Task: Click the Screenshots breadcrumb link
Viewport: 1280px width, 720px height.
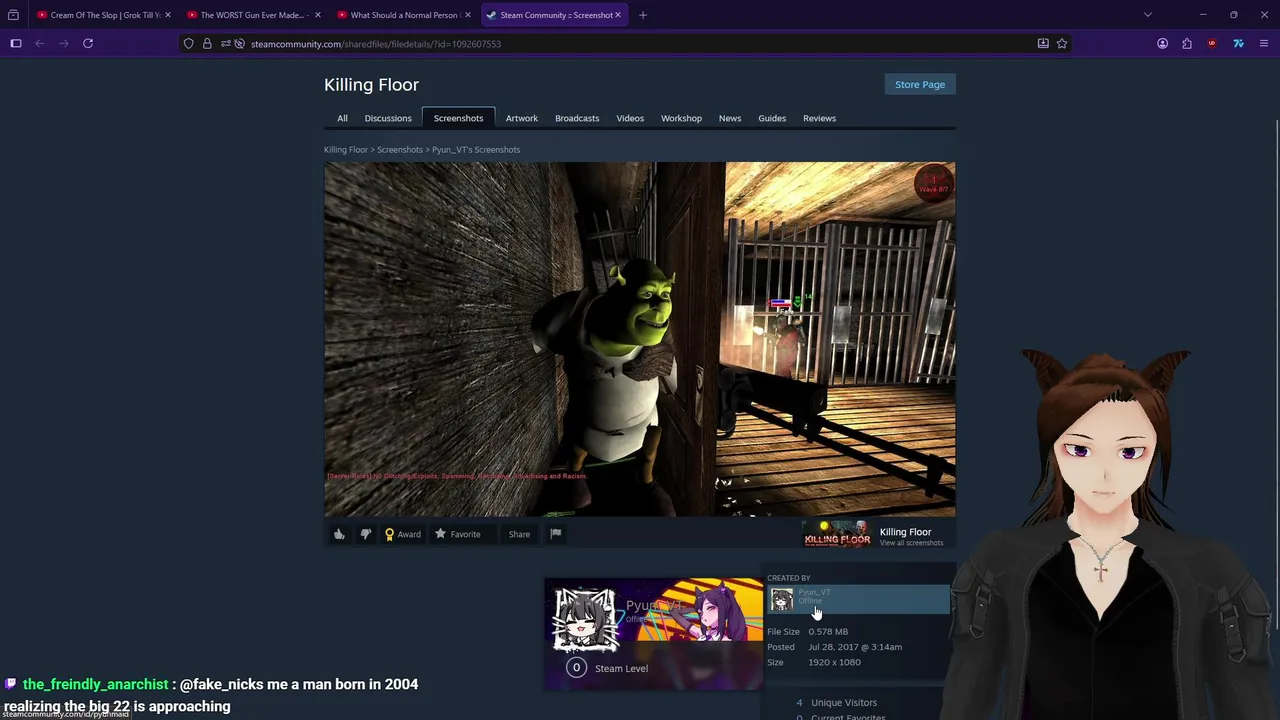Action: (x=400, y=150)
